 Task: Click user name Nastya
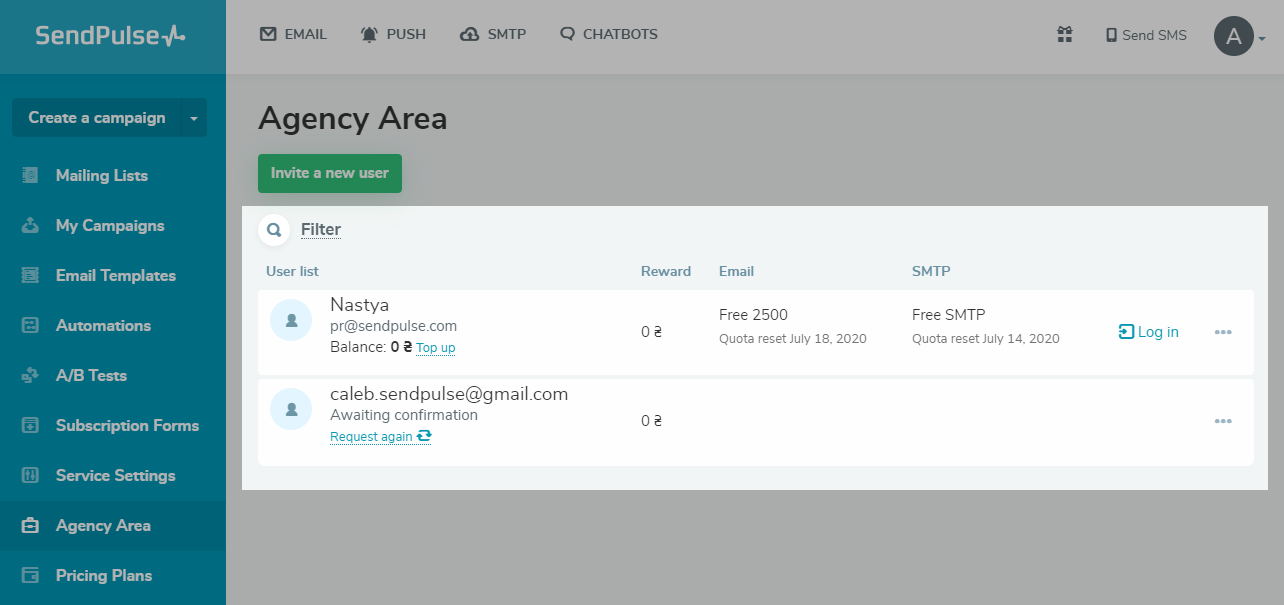[360, 305]
